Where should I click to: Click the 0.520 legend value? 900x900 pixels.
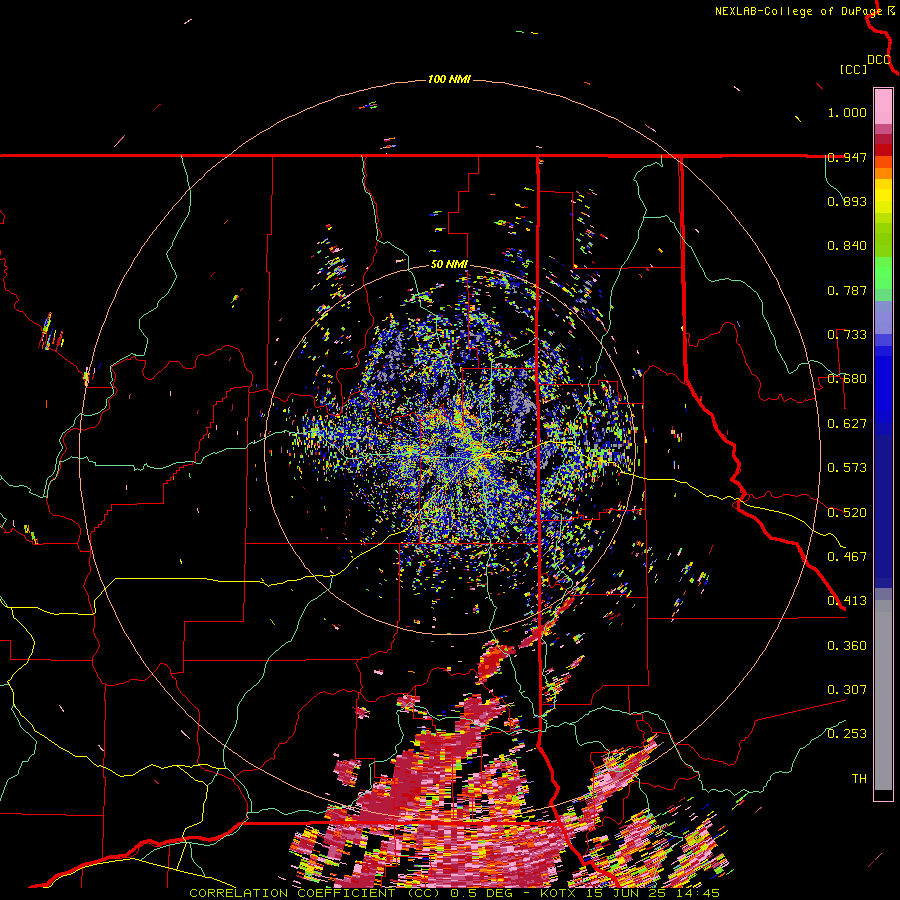tap(847, 513)
